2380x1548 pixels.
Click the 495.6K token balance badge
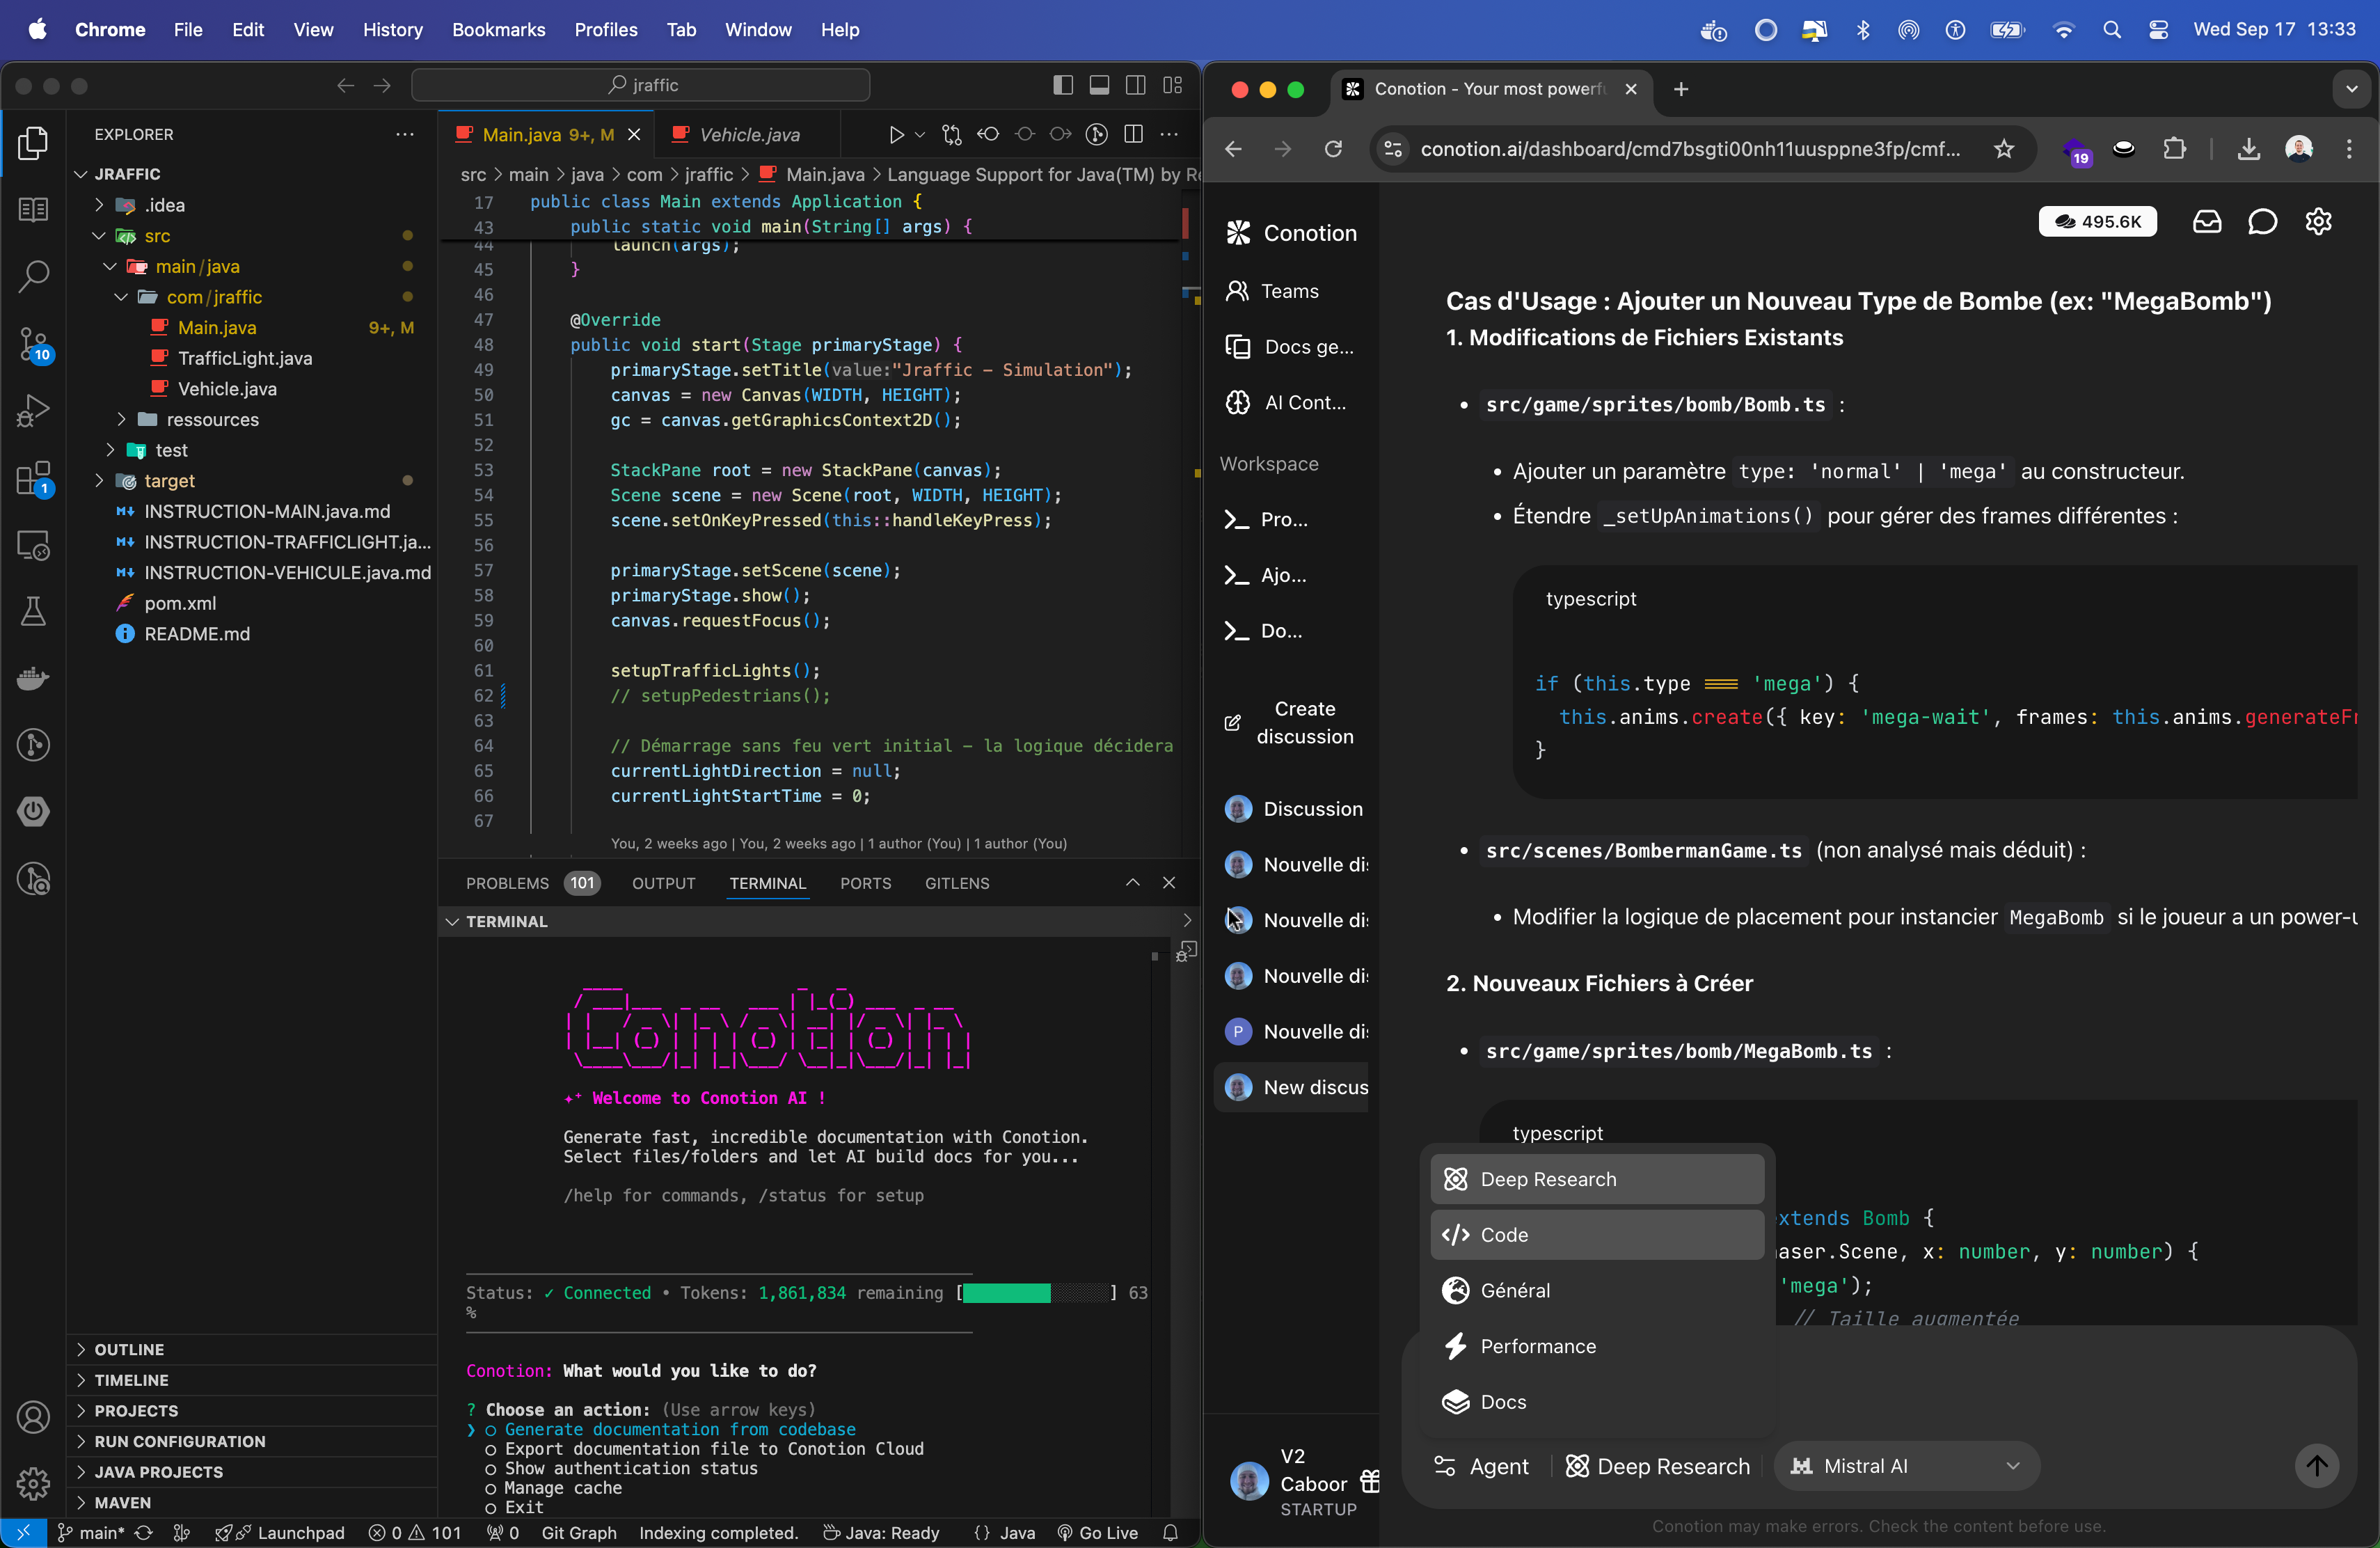(x=2097, y=221)
